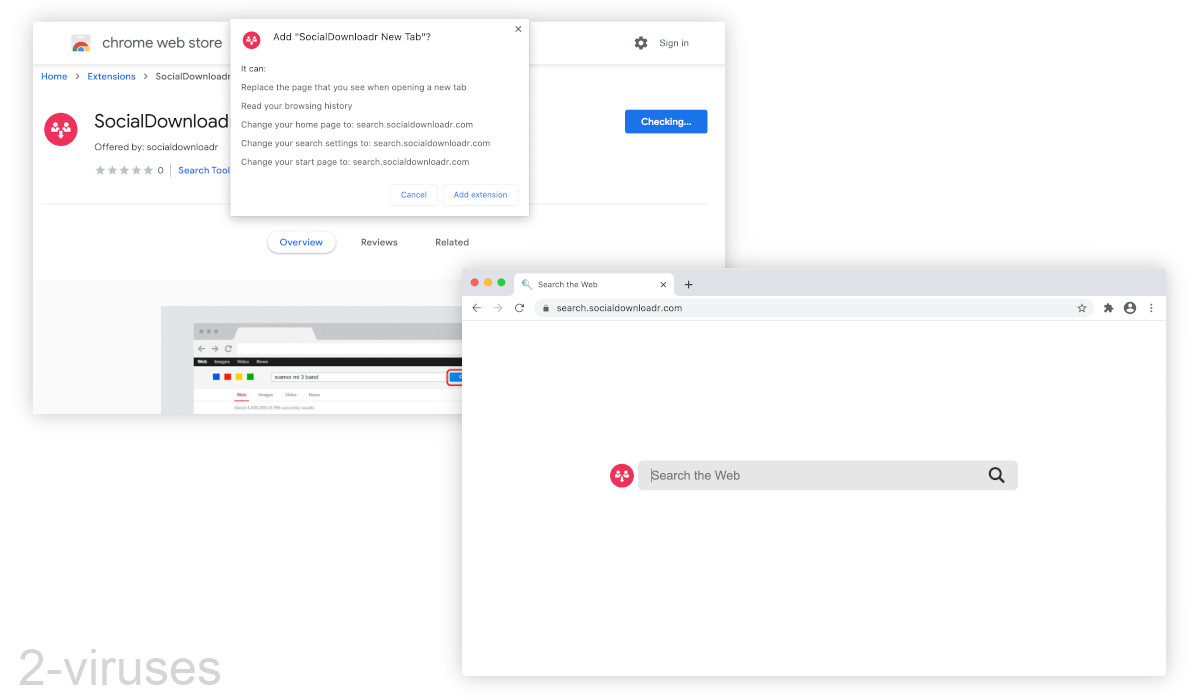The height and width of the screenshot is (700, 1200).
Task: Click the Chrome Web Store rainbow logo
Action: (x=81, y=43)
